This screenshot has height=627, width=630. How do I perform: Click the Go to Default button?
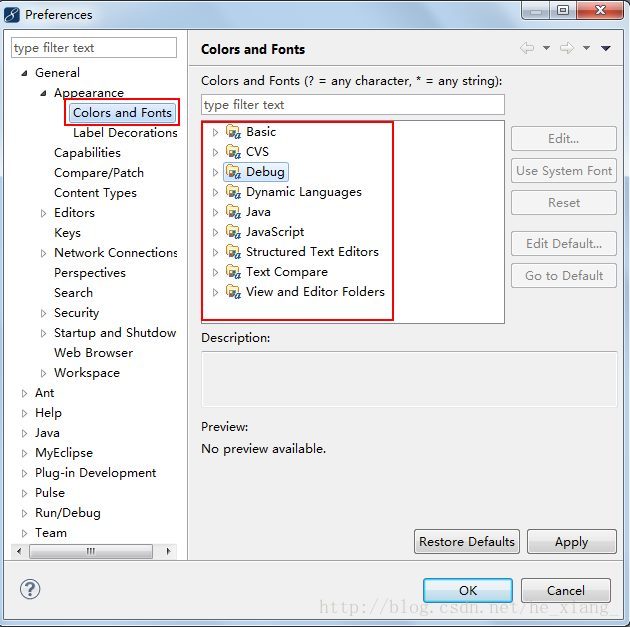564,276
